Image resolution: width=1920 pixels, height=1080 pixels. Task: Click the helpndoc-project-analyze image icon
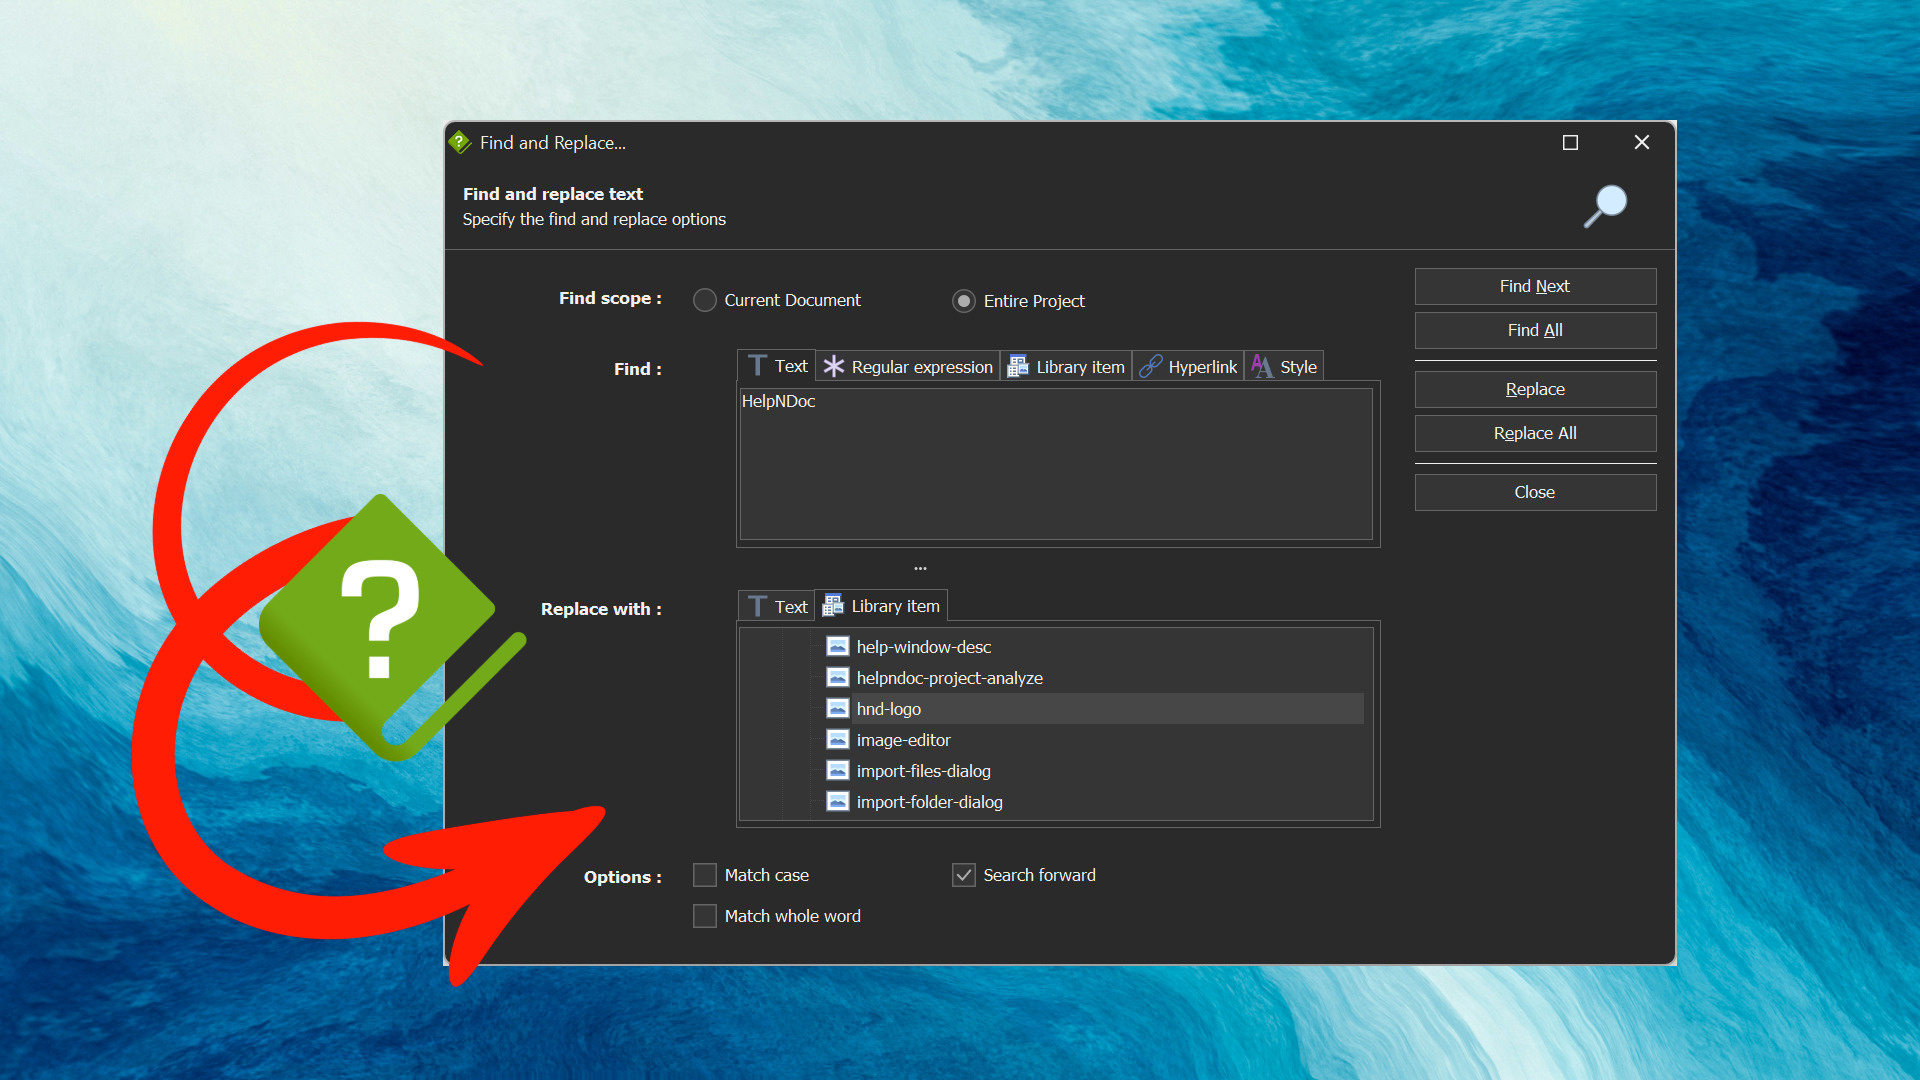tap(838, 678)
